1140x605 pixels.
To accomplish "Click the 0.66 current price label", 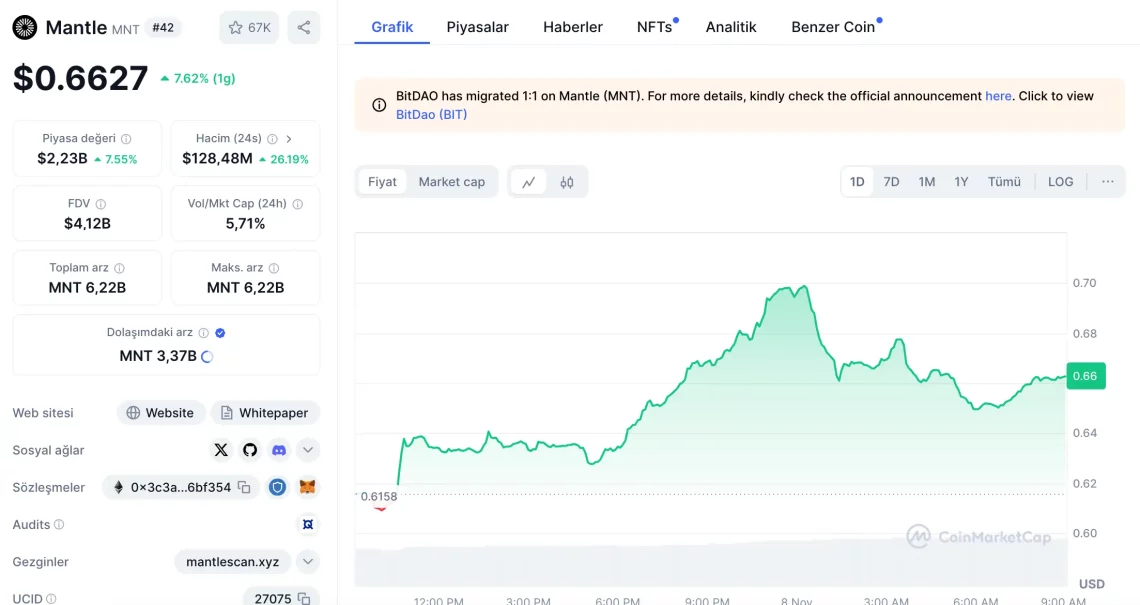I will [x=1085, y=376].
